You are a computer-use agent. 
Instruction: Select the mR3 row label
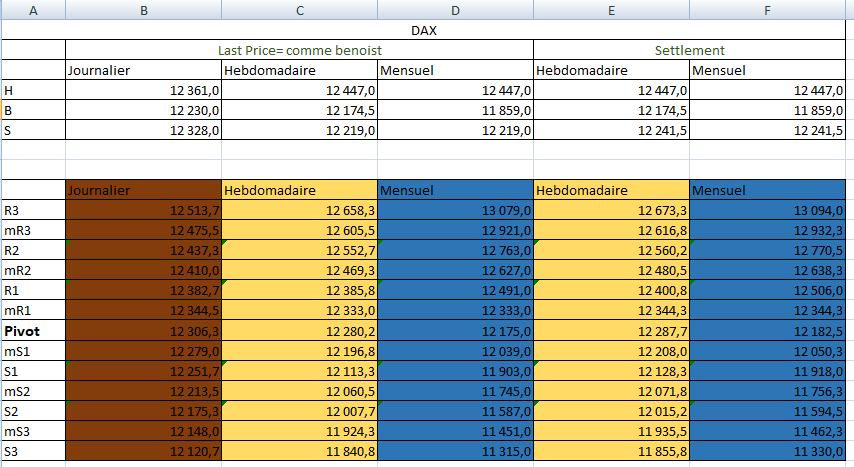33,230
